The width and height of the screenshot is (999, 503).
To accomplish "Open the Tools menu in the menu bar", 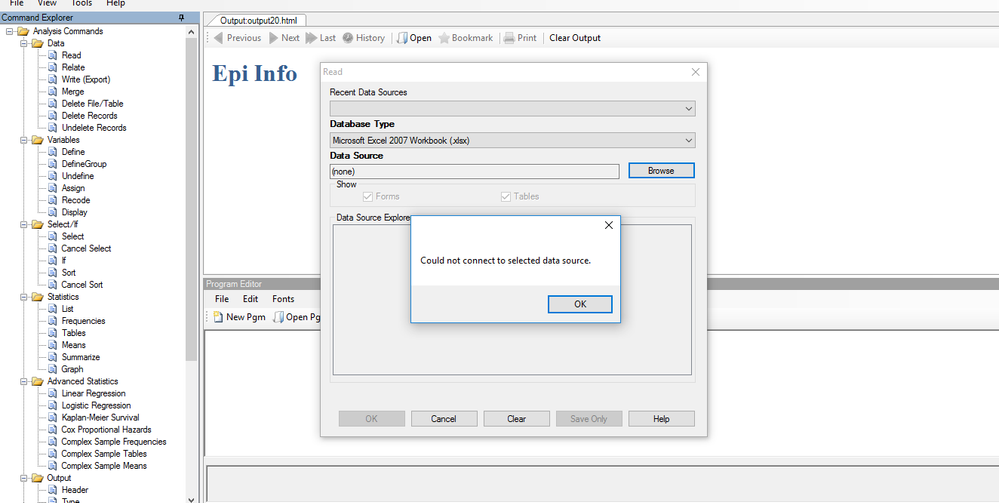I will point(82,3).
